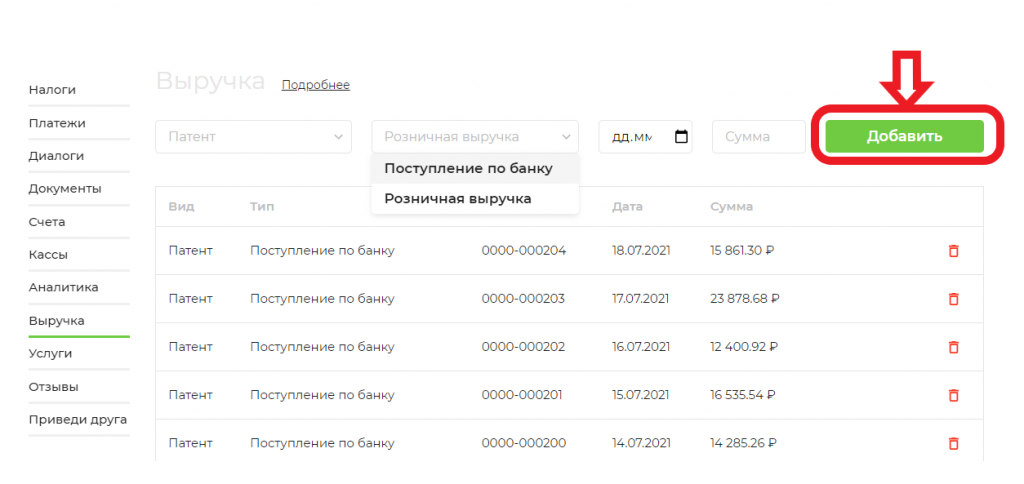This screenshot has height=484, width=1024.
Task: Go to Налоги section
Action: pyautogui.click(x=52, y=90)
